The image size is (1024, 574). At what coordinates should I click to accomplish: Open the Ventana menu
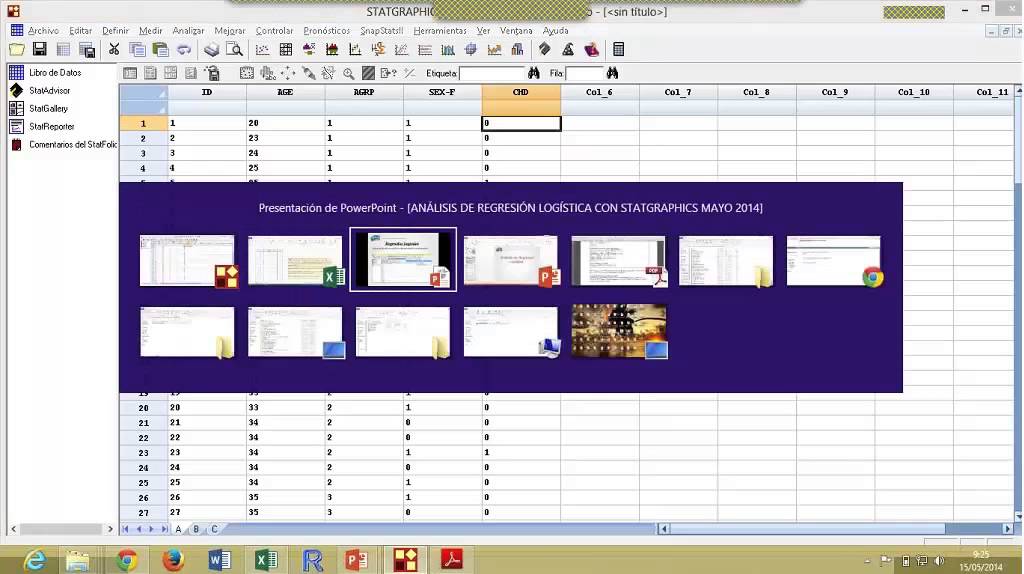[516, 31]
